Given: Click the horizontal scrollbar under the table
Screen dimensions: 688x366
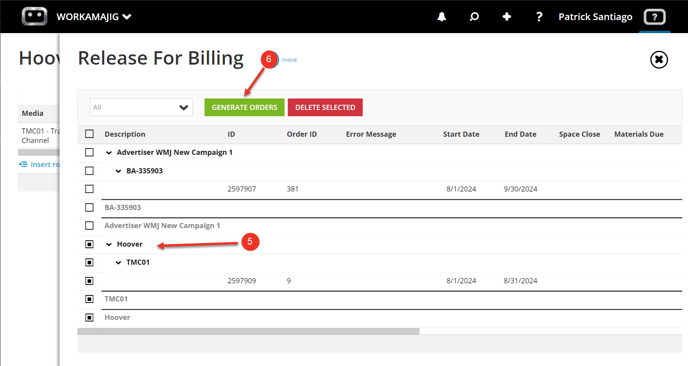Looking at the screenshot, I should coord(248,331).
